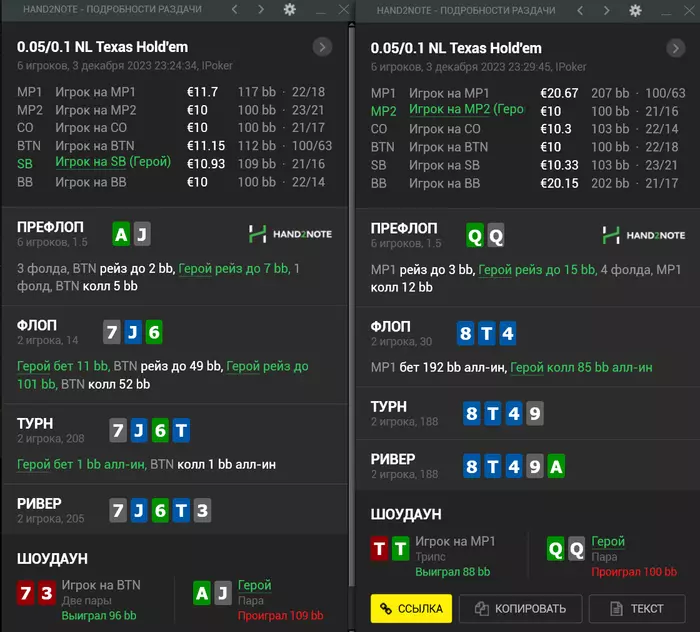Image resolution: width=700 pixels, height=632 pixels.
Task: Click the Hand2Note logo in left window
Action: (290, 234)
